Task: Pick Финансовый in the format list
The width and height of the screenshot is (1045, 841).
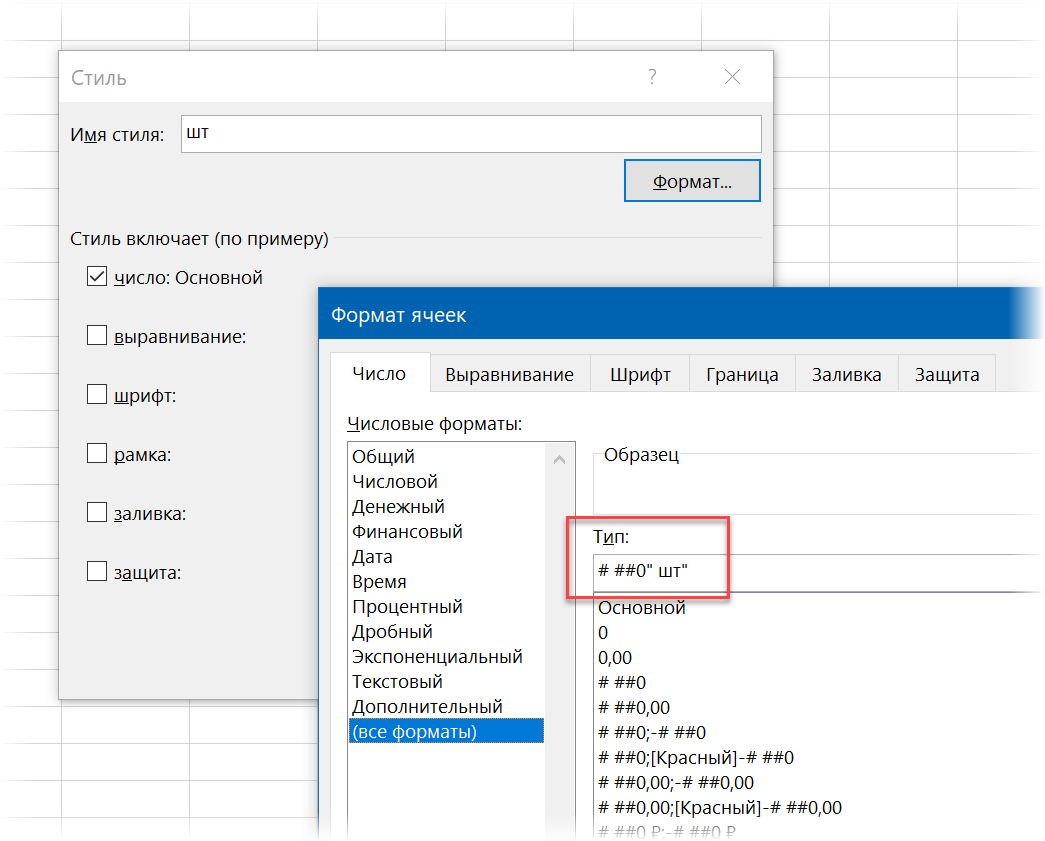Action: (x=446, y=532)
